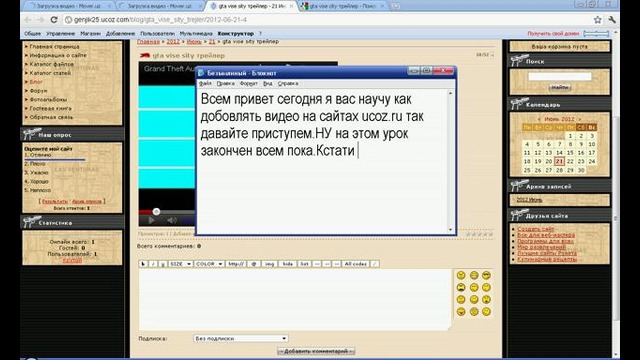Image resolution: width=640 pixels, height=360 pixels.
Task: Click the video volume speaker icon
Action: pos(172,220)
